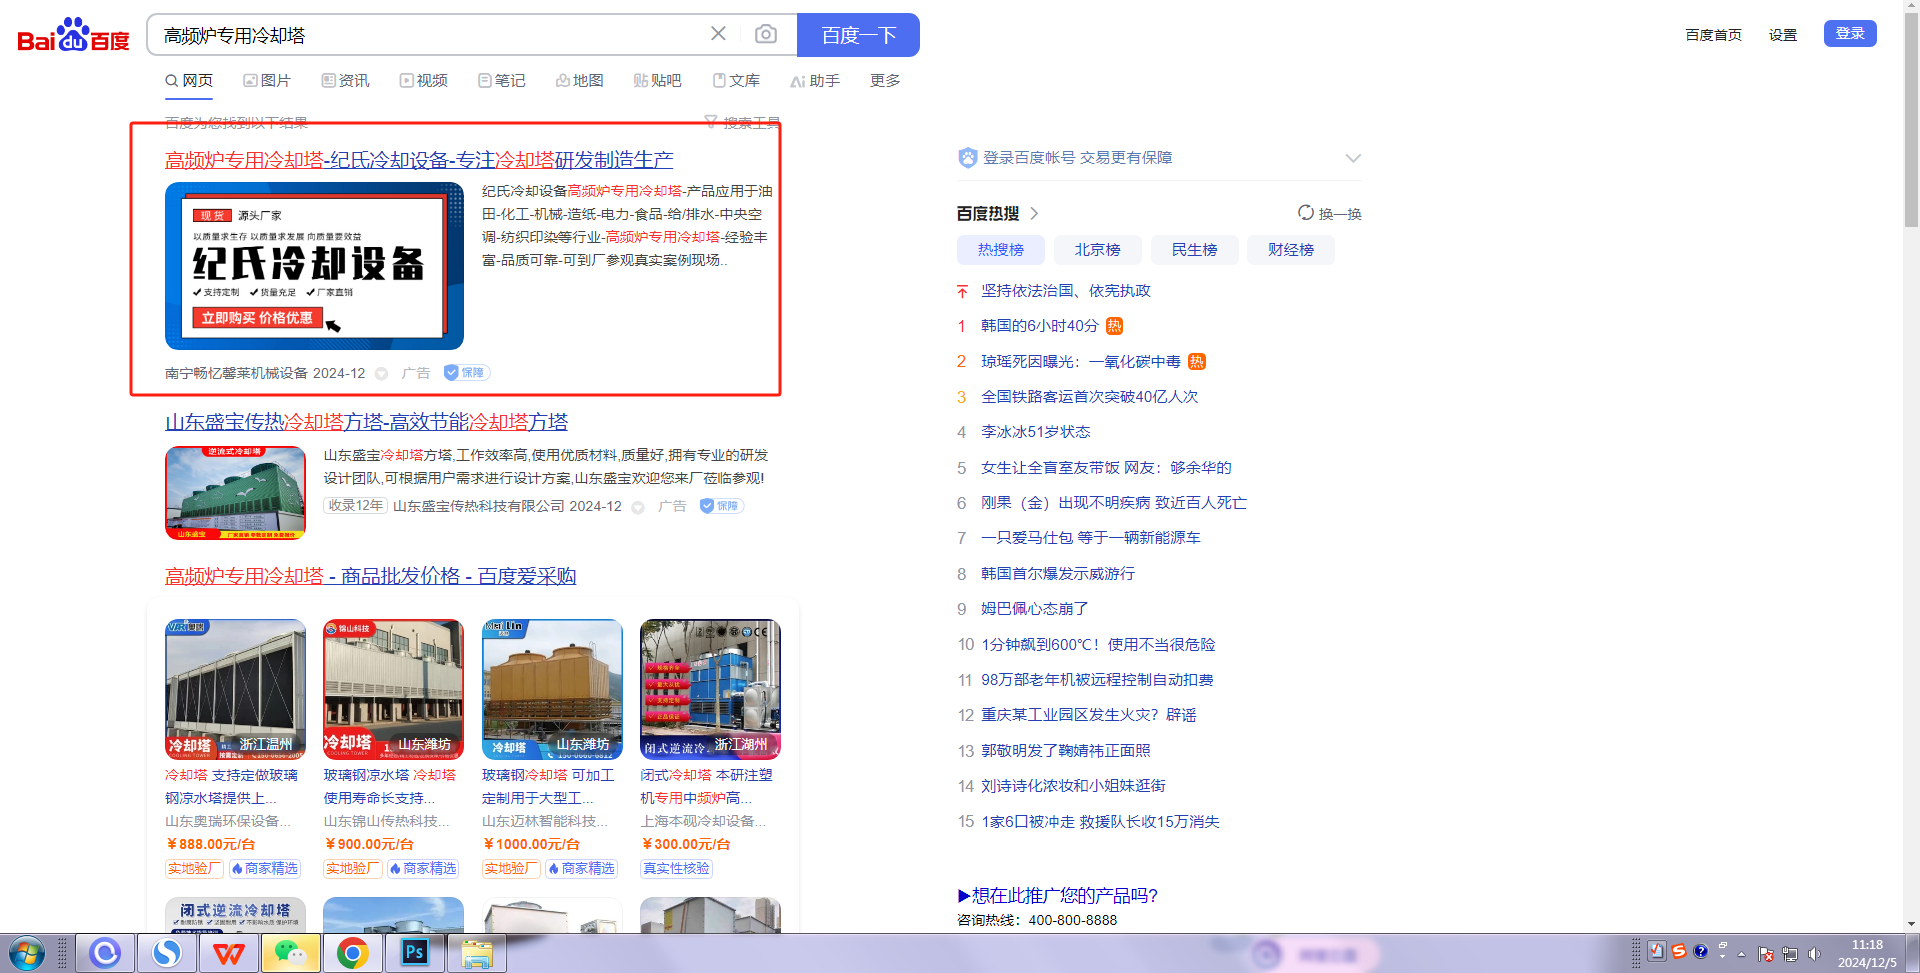Click the 登录 login button
Screen dimensions: 1920x973
tap(1849, 34)
